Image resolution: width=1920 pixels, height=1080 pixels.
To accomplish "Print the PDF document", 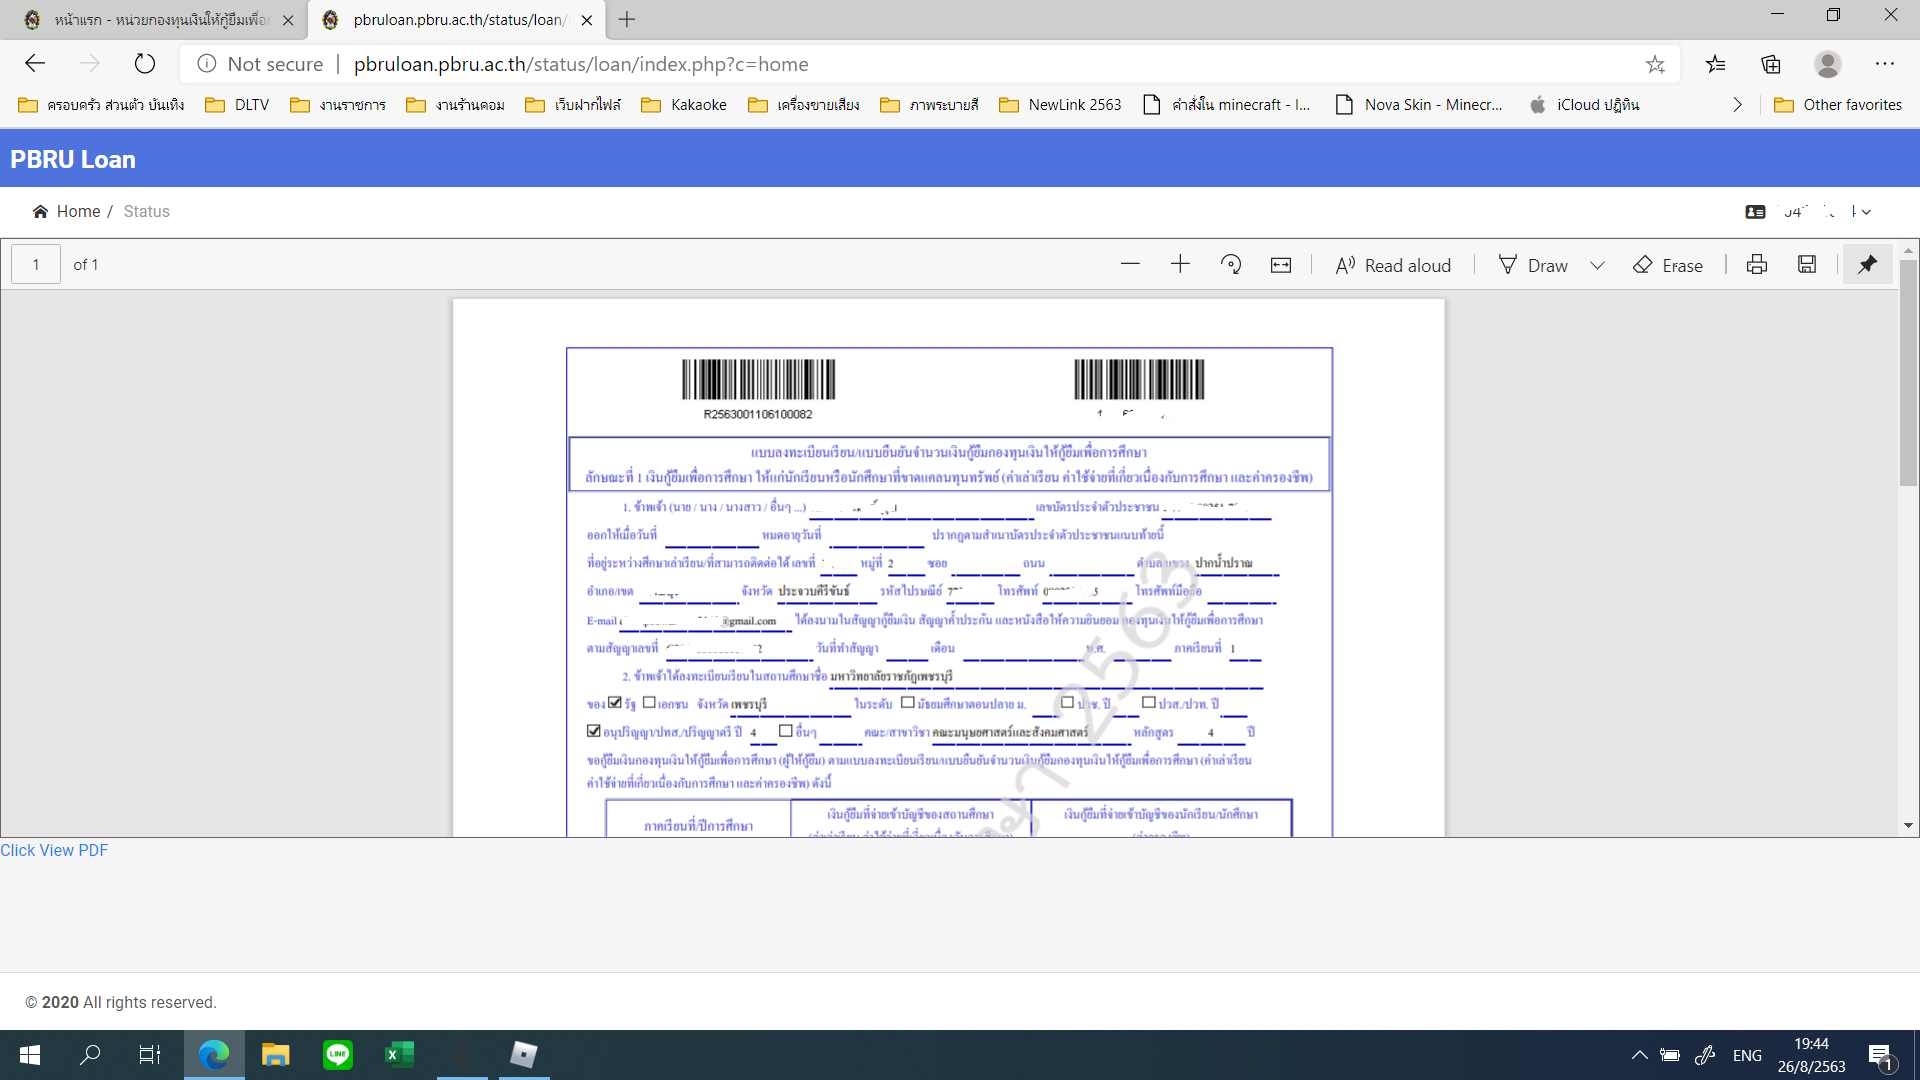I will point(1757,265).
